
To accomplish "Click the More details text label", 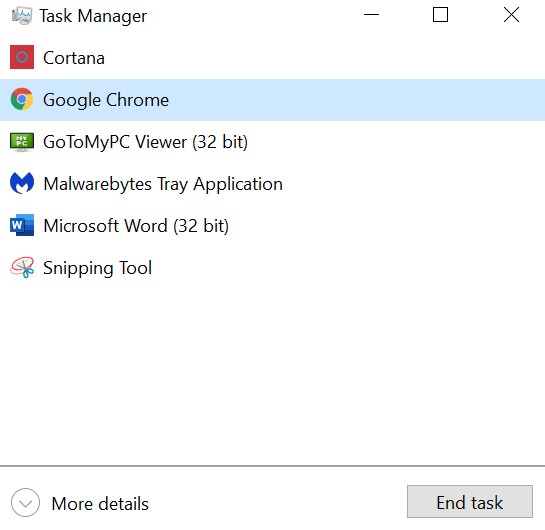I will point(100,504).
